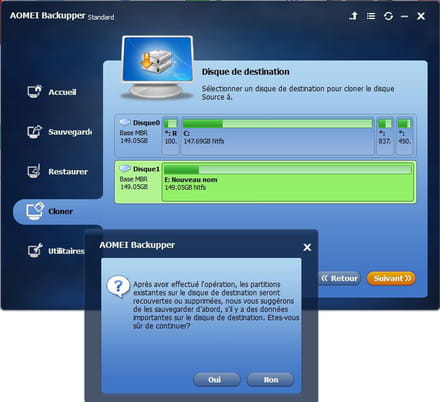Screen dimensions: 440x402
Task: Select the C: 147.69GB Ntfs partition
Action: (x=277, y=135)
